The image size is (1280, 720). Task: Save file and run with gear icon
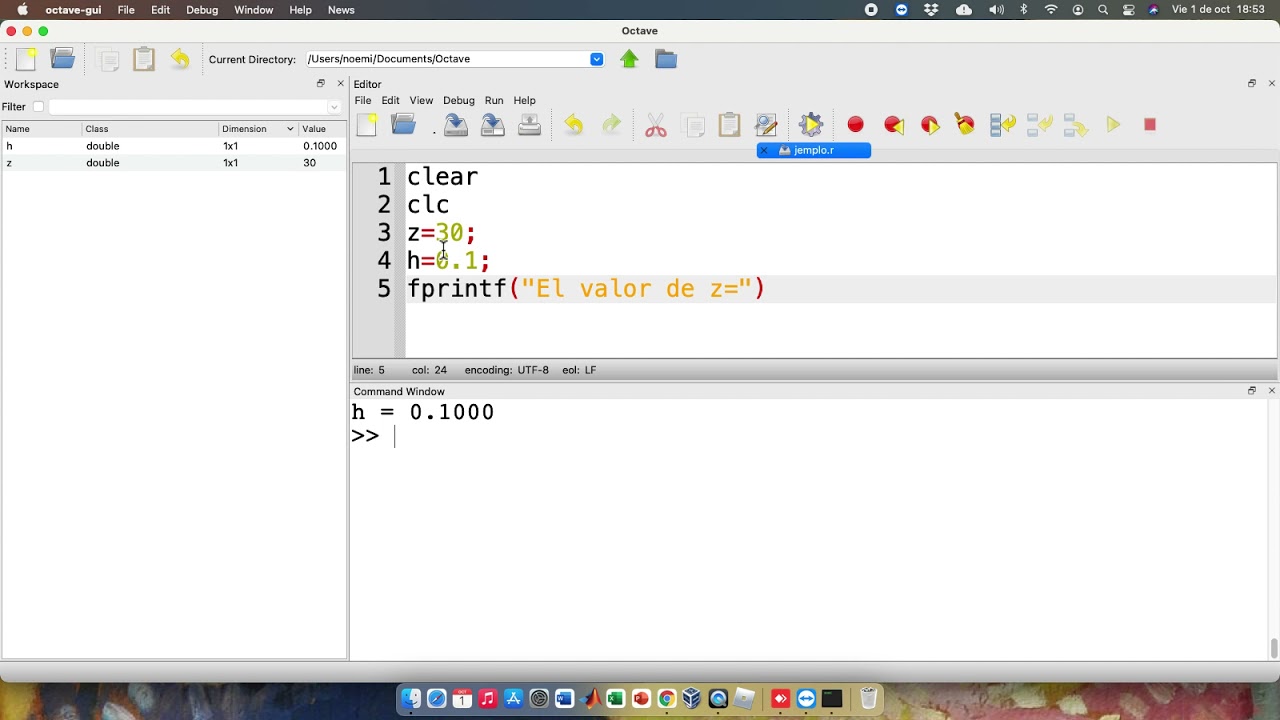(811, 125)
